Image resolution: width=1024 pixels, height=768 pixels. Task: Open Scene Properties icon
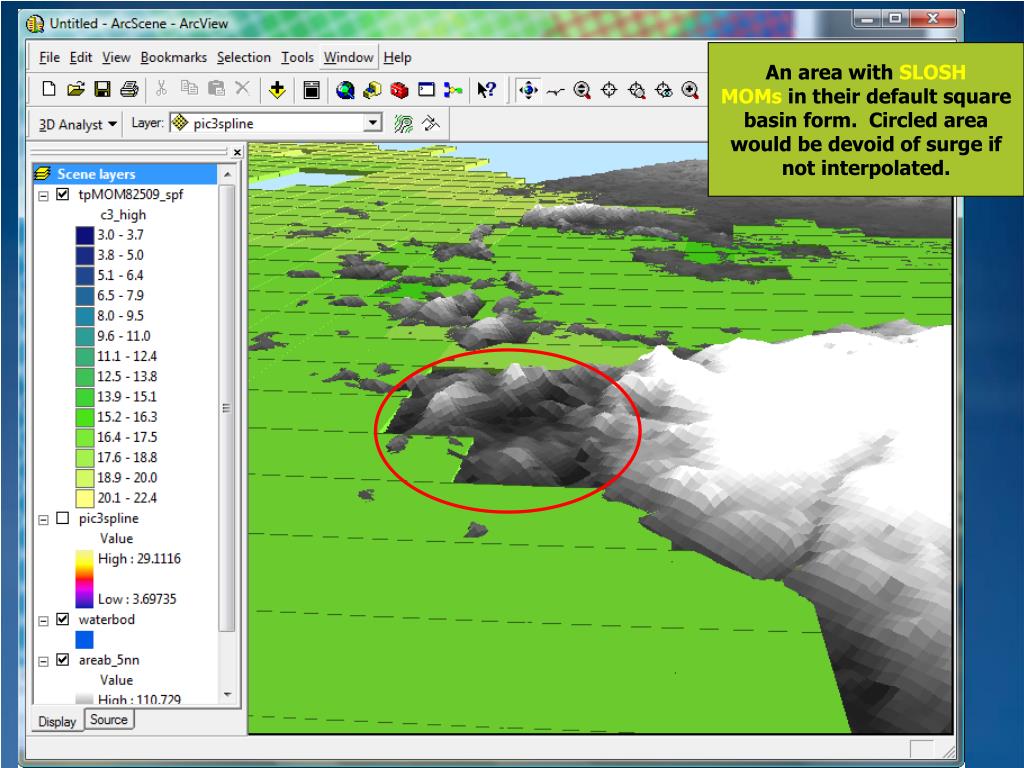(312, 90)
